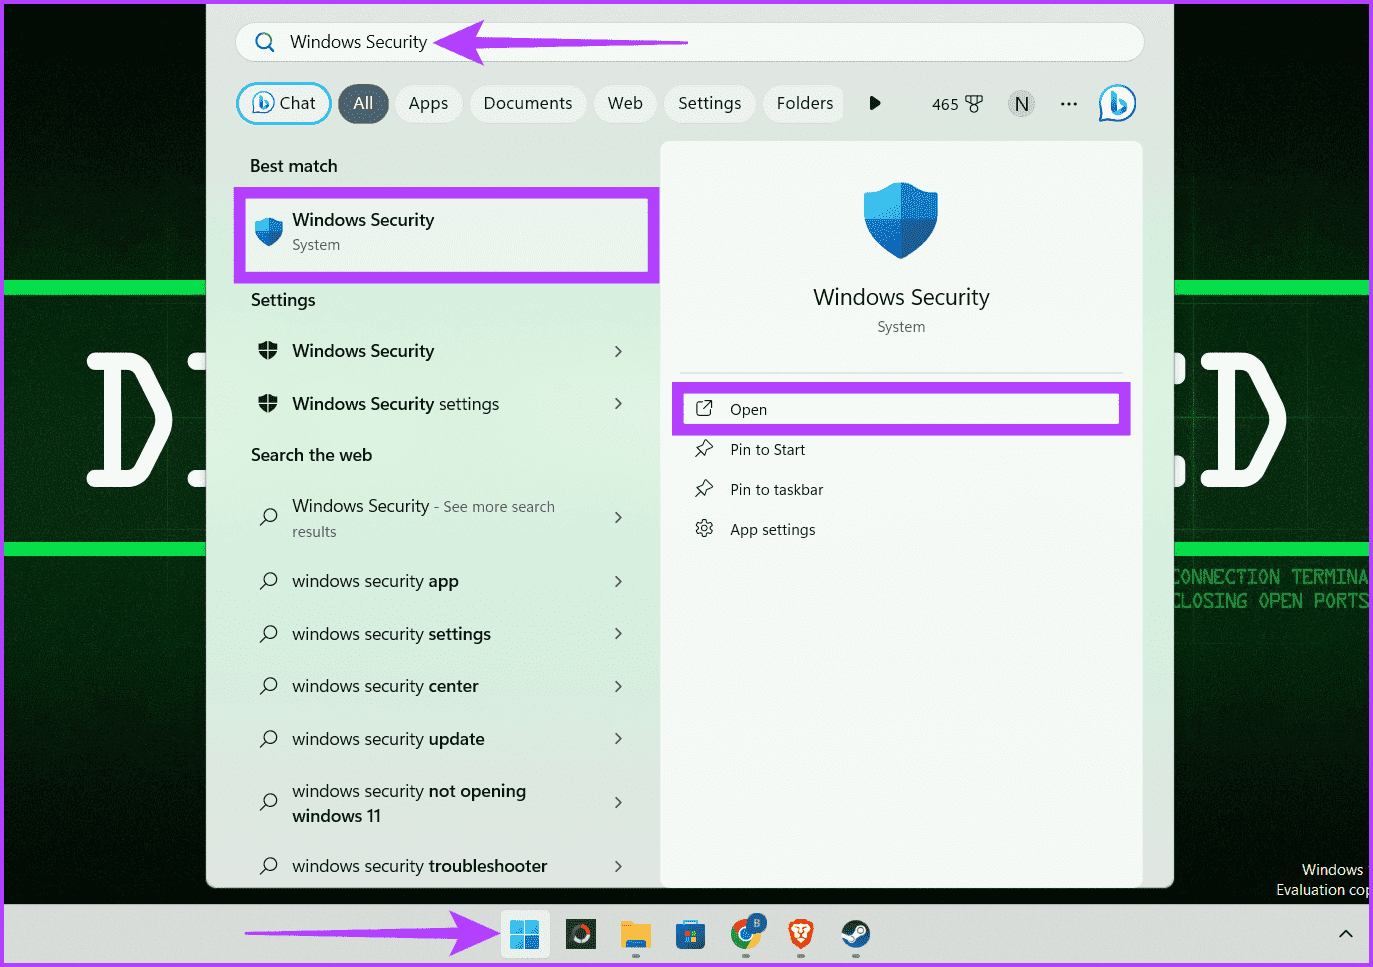Click Pin to taskbar option

pos(901,490)
